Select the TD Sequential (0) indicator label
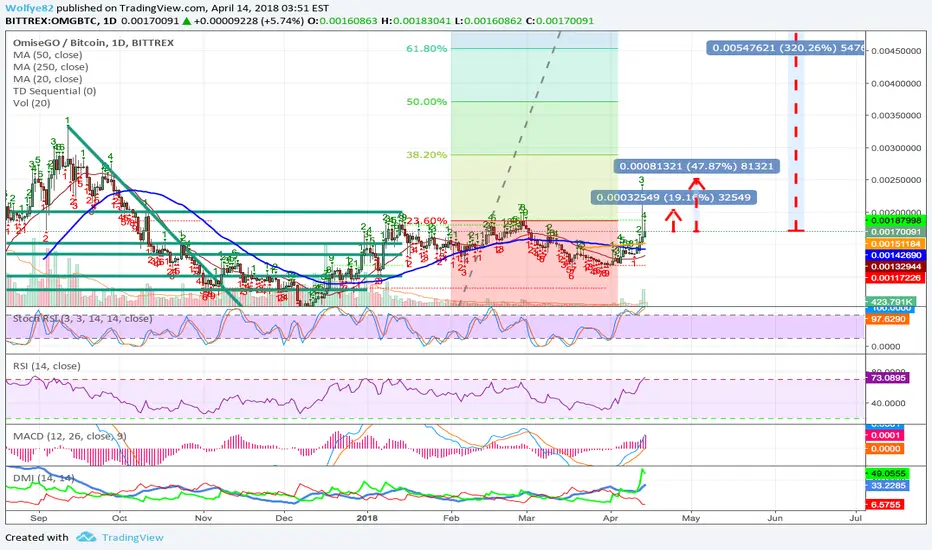The width and height of the screenshot is (932, 550). pyautogui.click(x=55, y=91)
